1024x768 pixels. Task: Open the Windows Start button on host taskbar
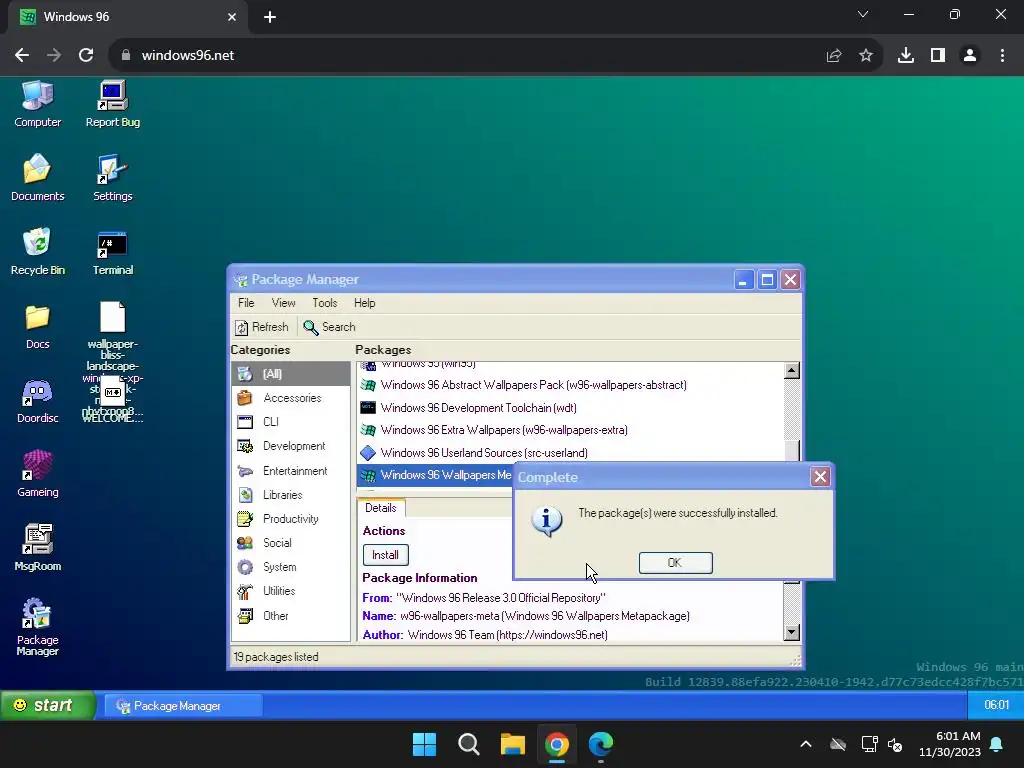point(424,744)
